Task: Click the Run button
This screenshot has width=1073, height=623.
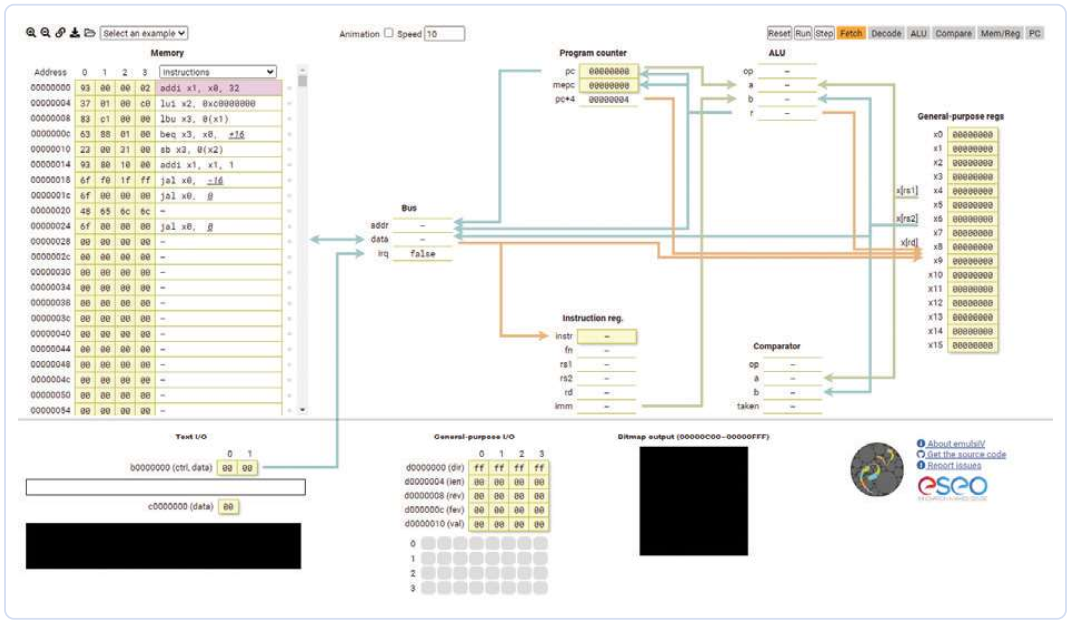Action: coord(803,33)
